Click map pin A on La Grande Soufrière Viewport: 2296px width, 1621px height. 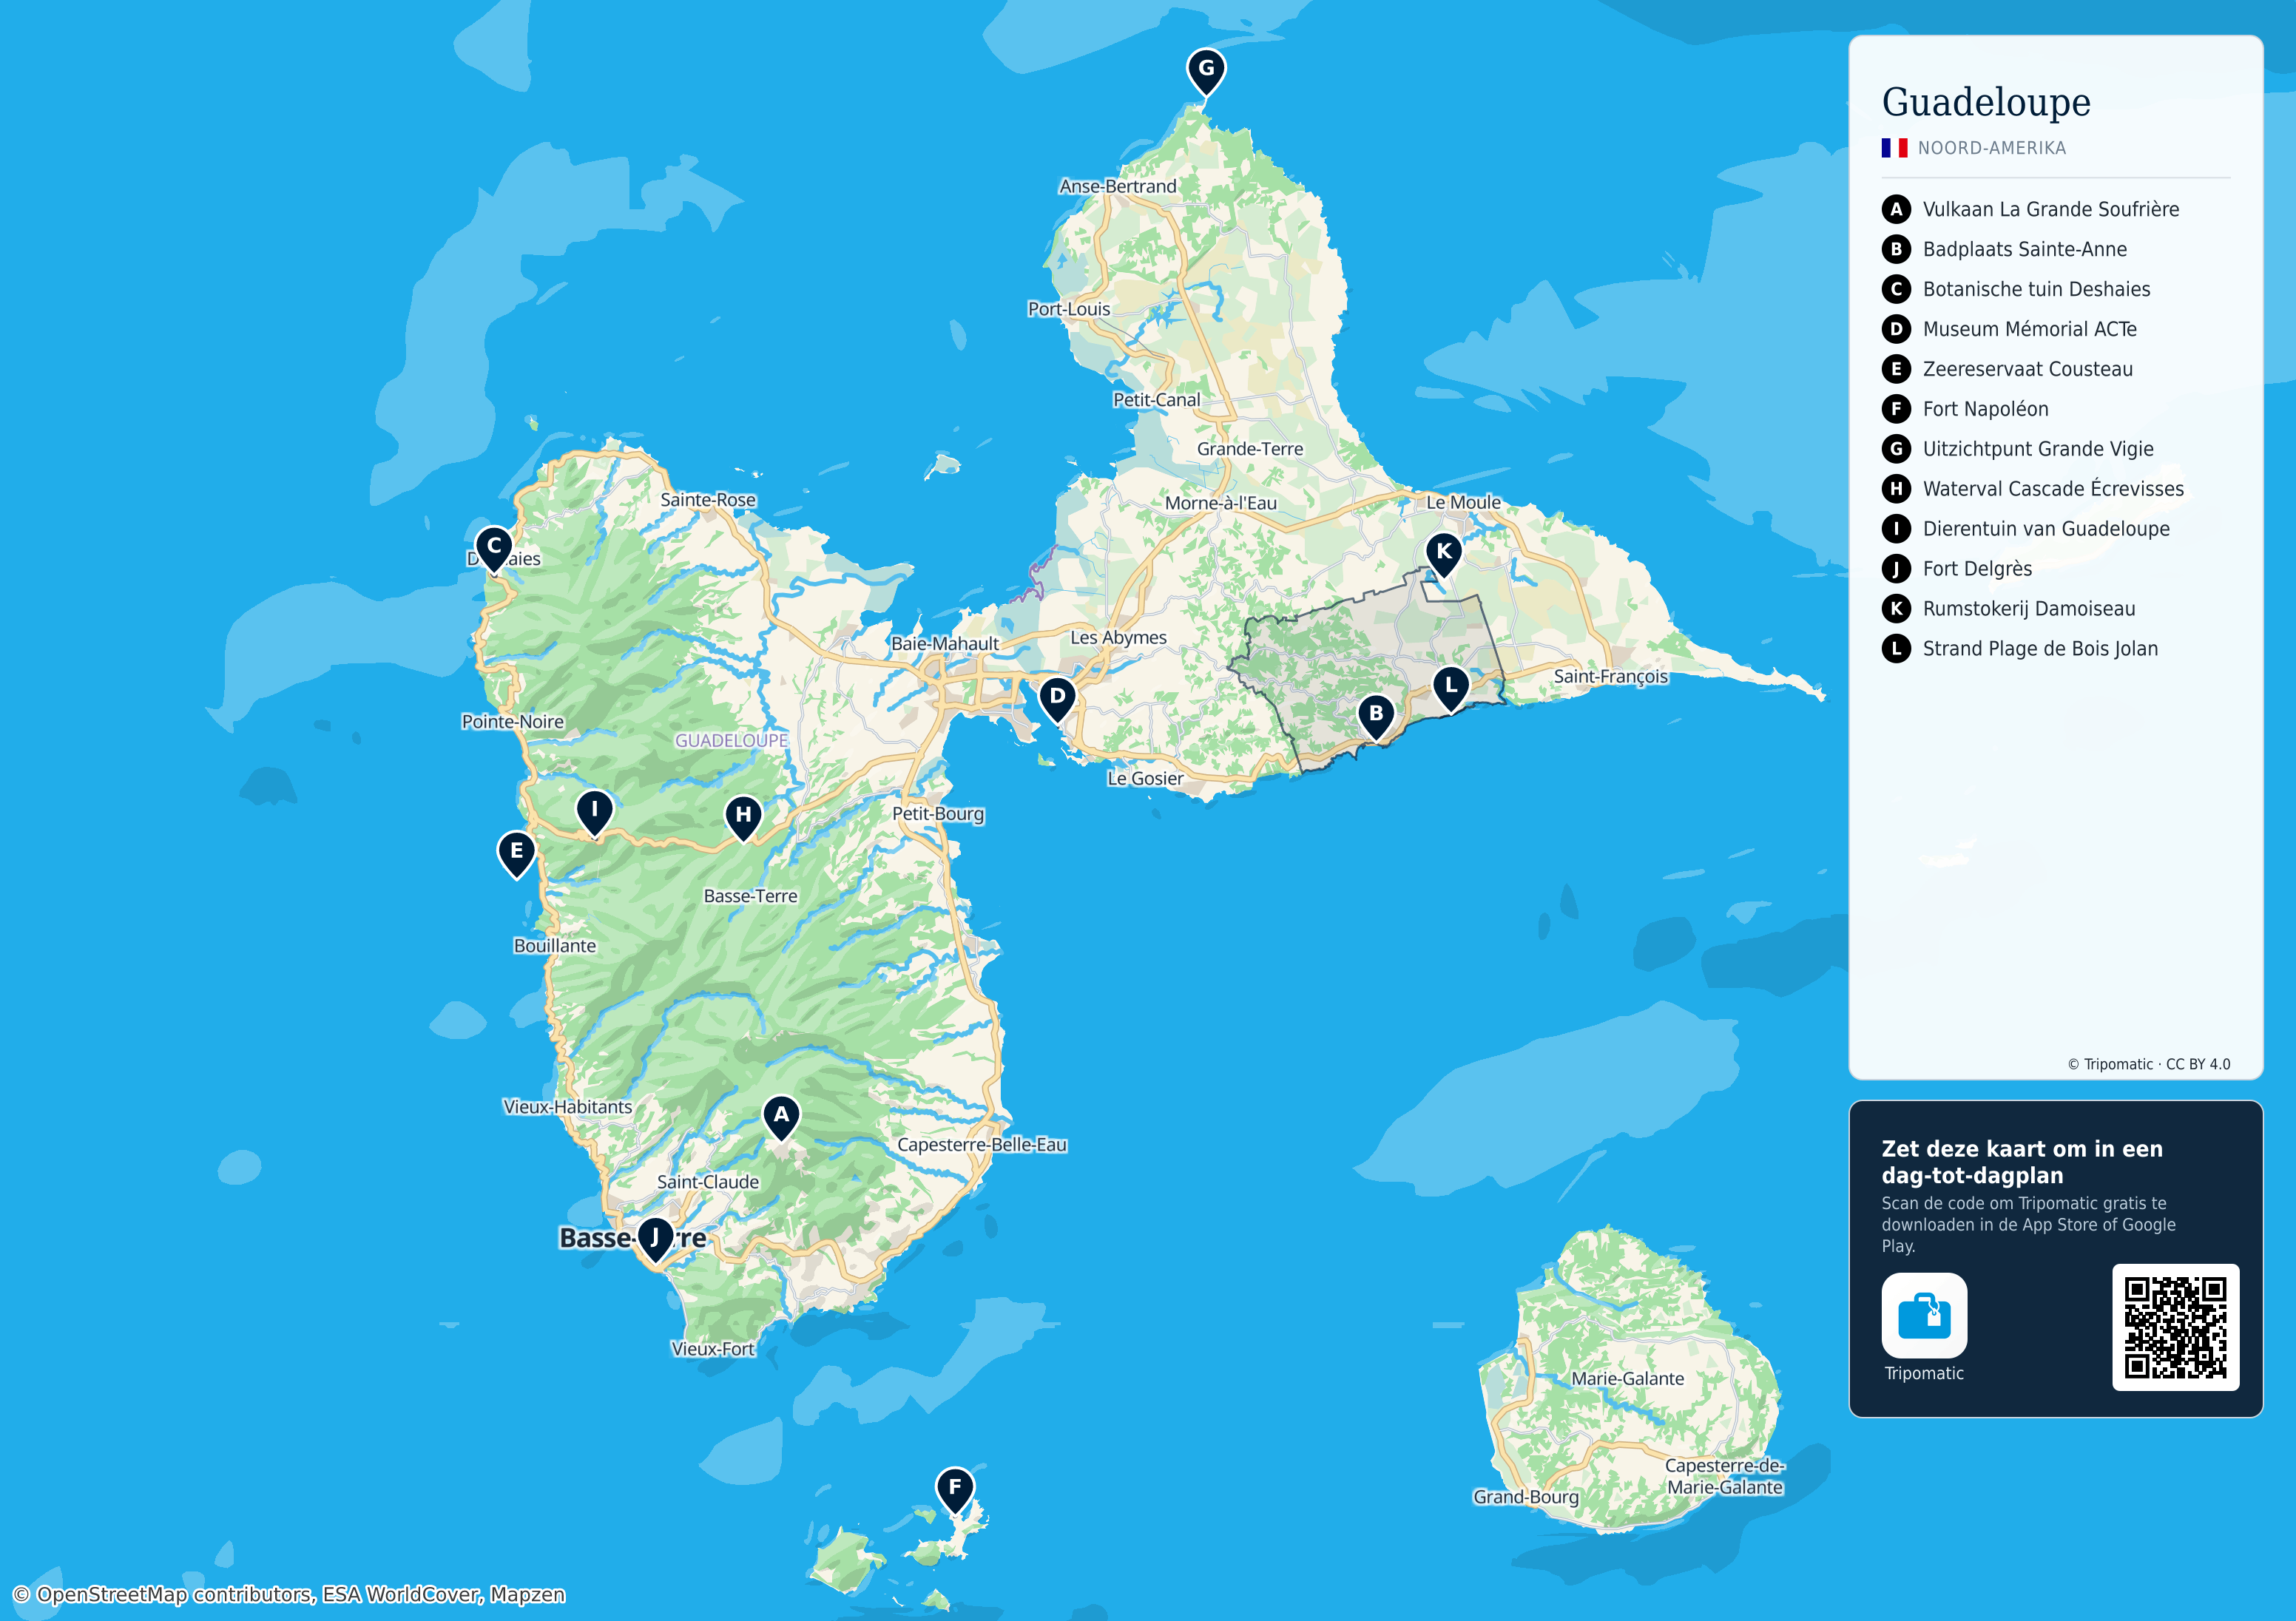click(x=781, y=1117)
